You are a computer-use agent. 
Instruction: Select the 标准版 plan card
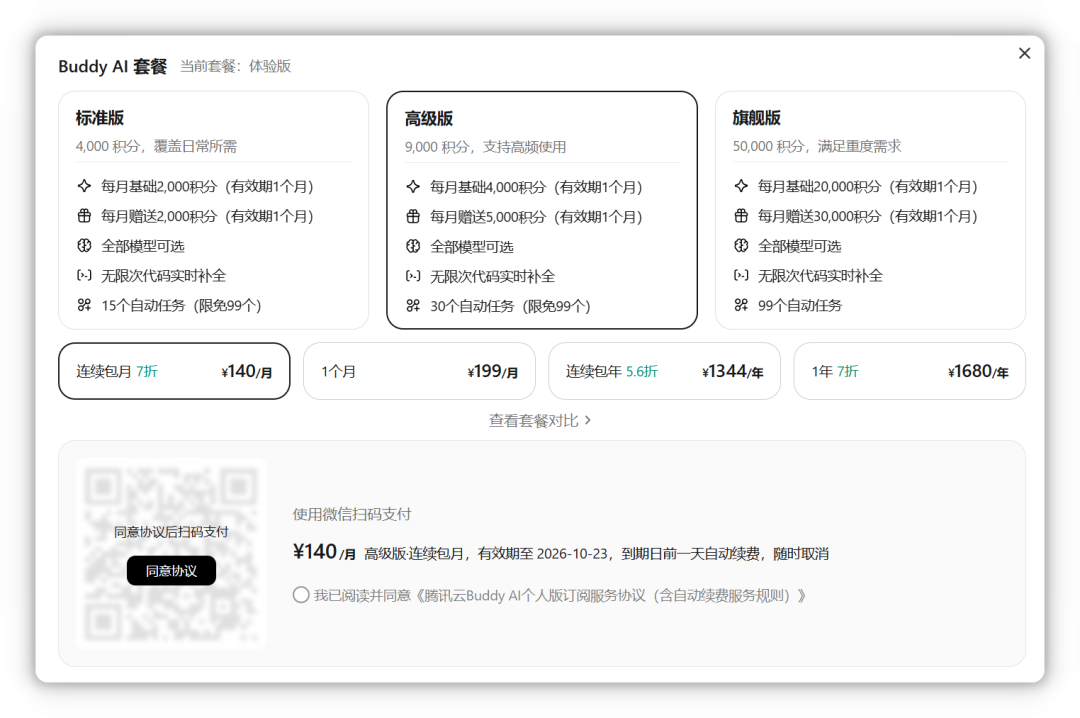214,210
